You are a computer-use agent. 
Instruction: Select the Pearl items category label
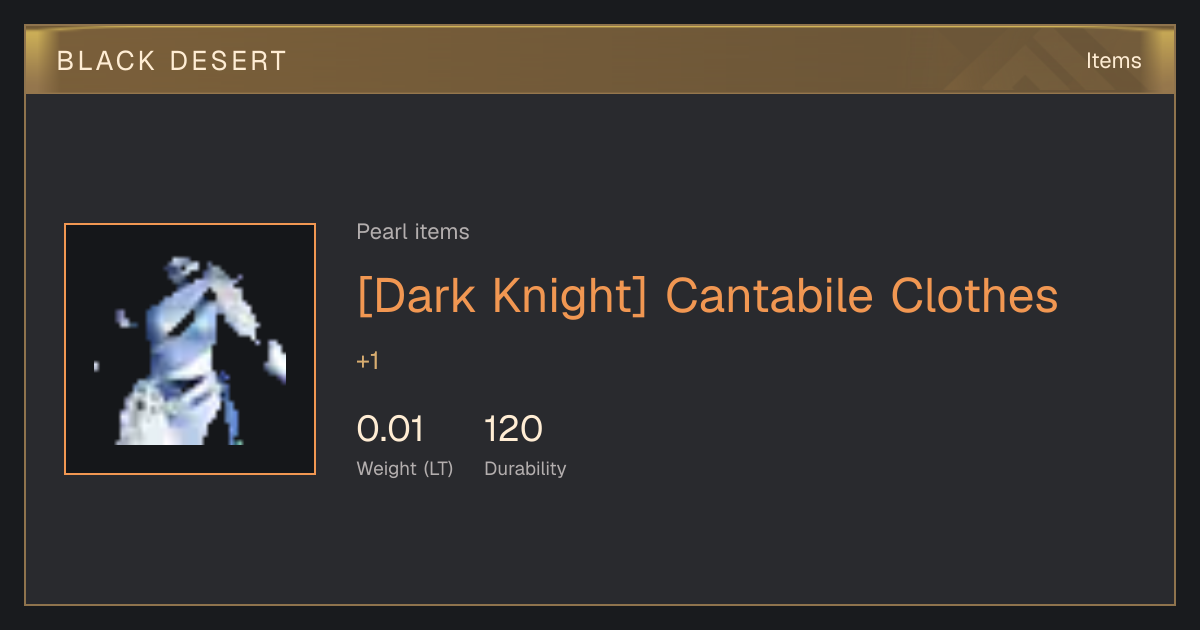(413, 232)
